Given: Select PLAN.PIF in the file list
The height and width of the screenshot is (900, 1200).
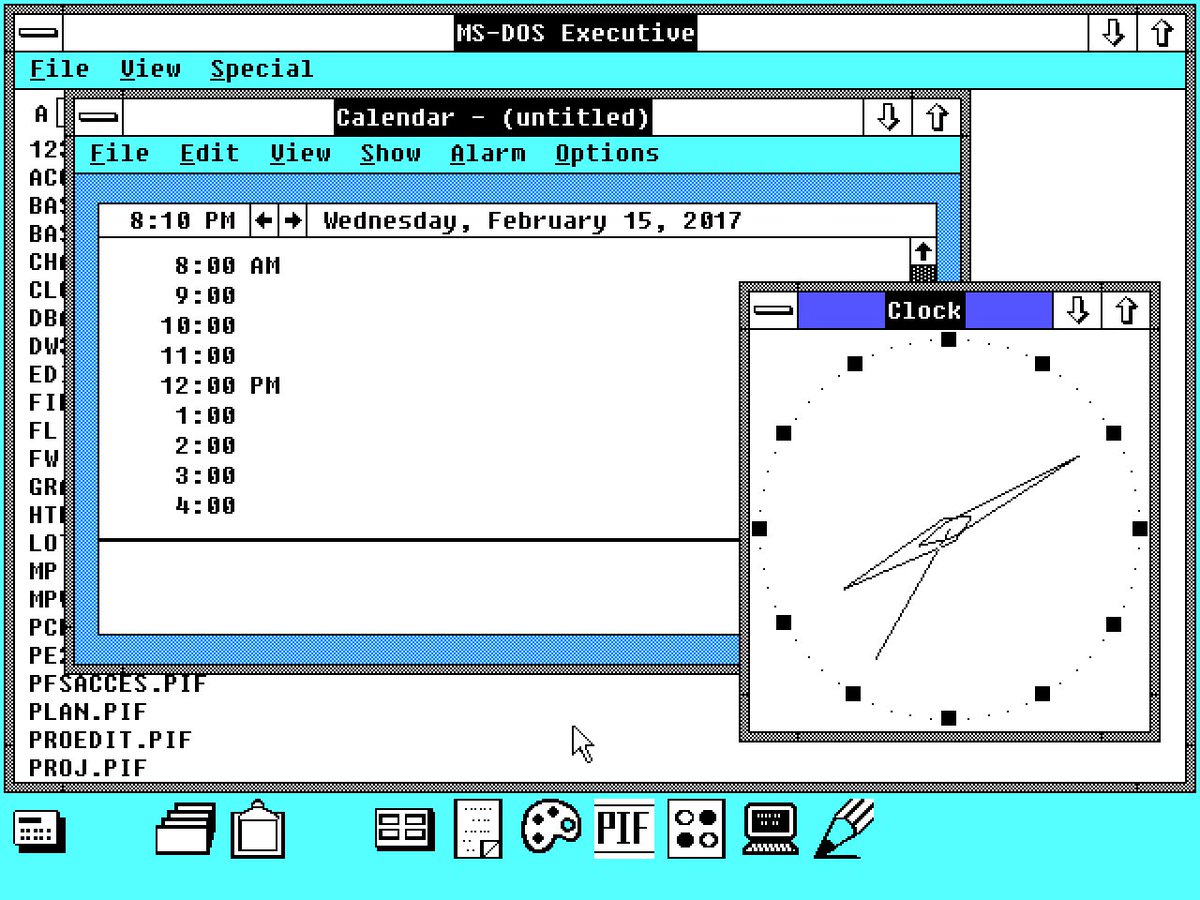Looking at the screenshot, I should click(88, 712).
